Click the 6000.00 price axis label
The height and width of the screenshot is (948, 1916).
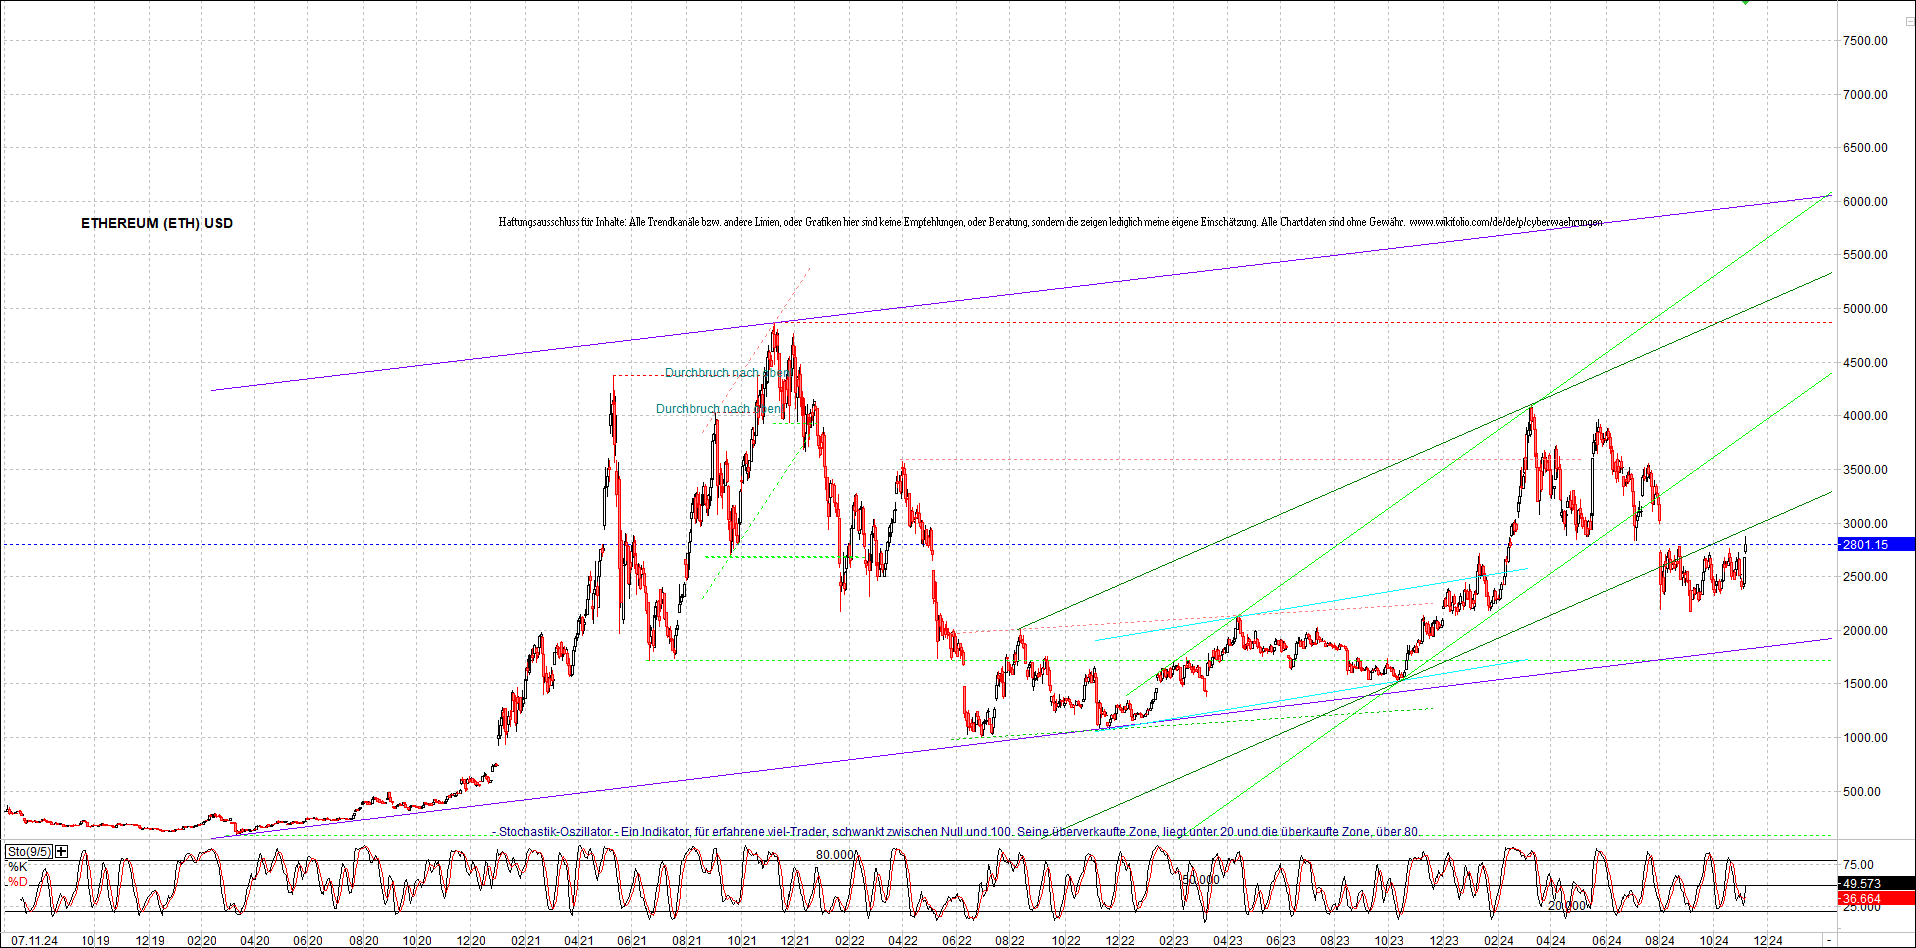[1865, 202]
